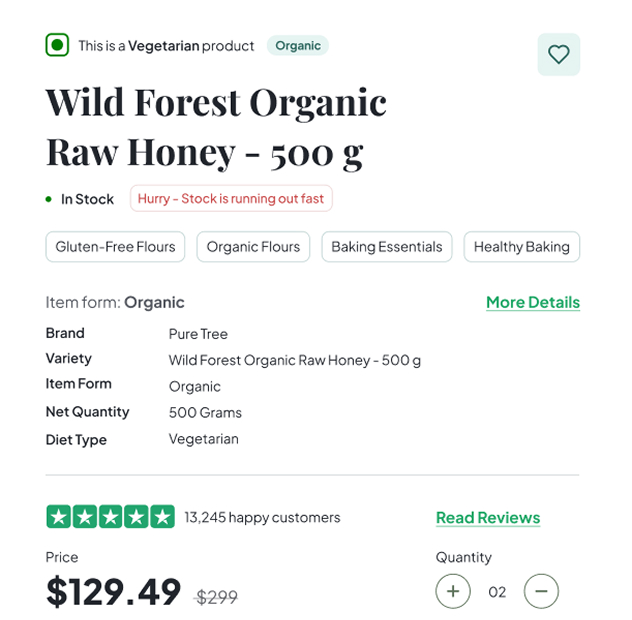Click the $129.49 price
The width and height of the screenshot is (632, 620).
click(x=113, y=591)
